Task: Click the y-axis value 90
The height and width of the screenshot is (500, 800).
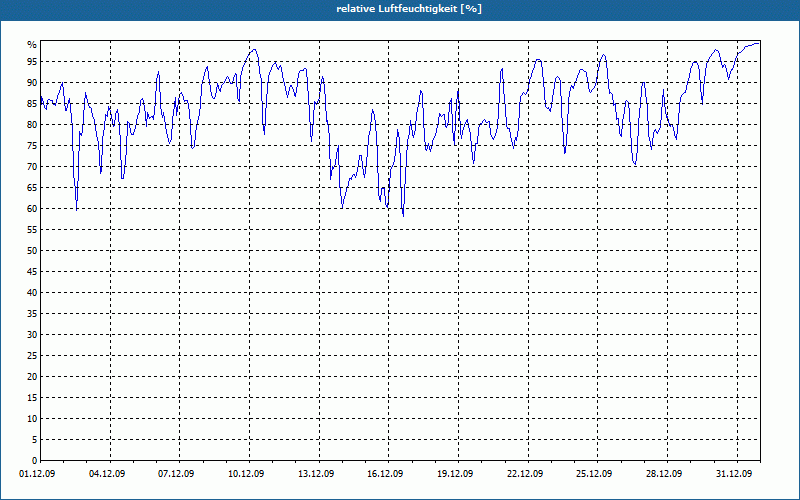Action: [32, 83]
